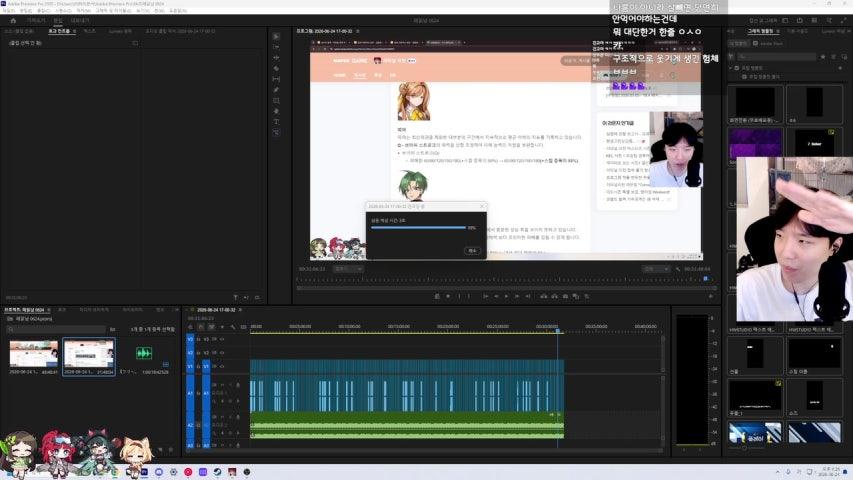
Task: Select the Track Select Forward tool
Action: [276, 47]
